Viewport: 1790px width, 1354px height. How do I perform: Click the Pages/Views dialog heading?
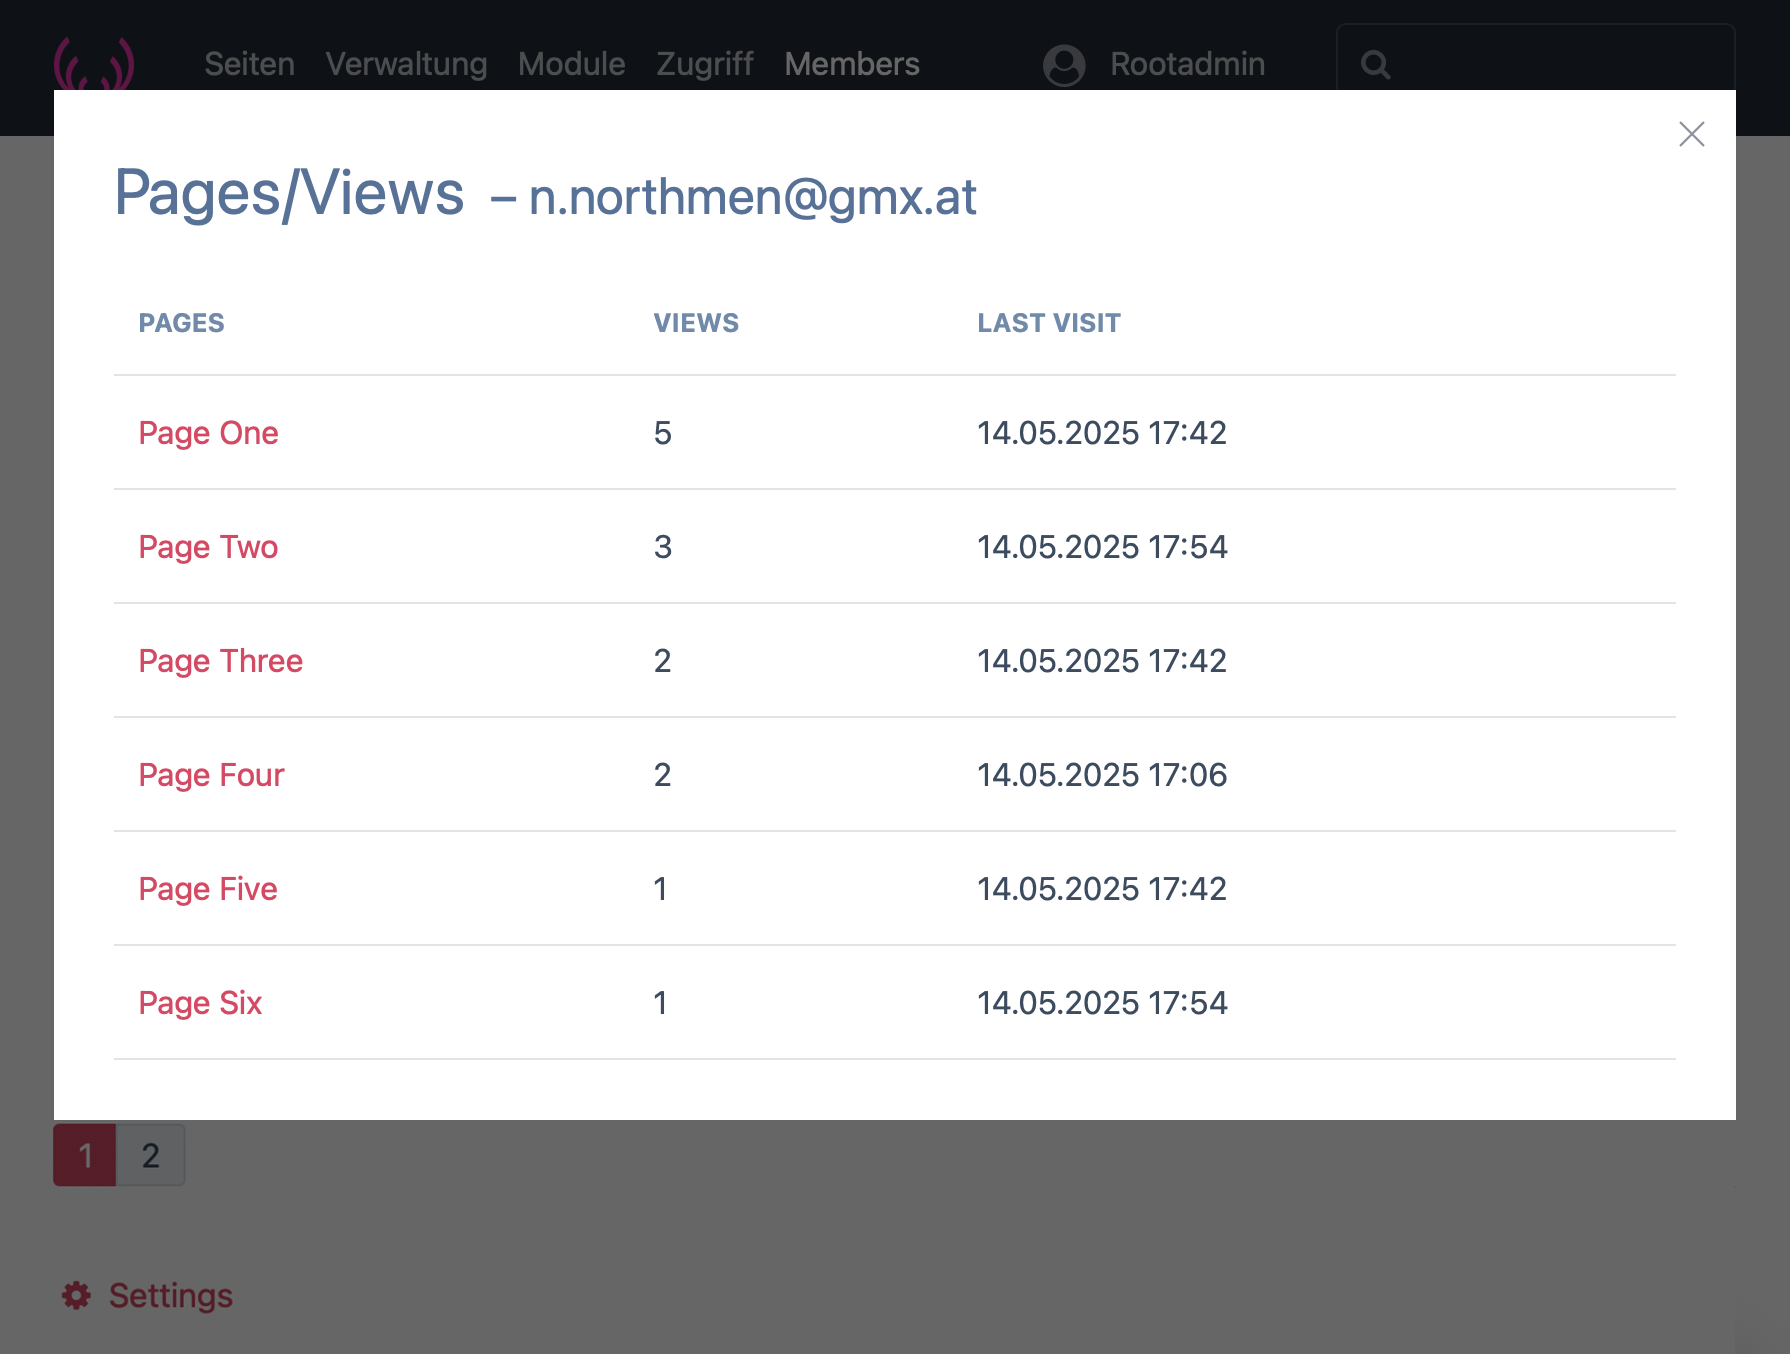[x=289, y=192]
